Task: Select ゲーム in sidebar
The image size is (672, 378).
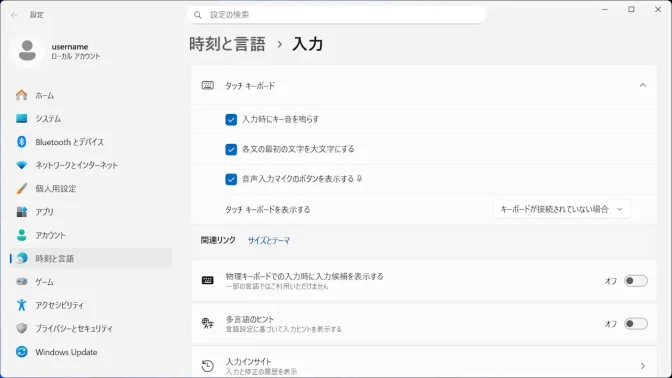Action: coord(91,282)
